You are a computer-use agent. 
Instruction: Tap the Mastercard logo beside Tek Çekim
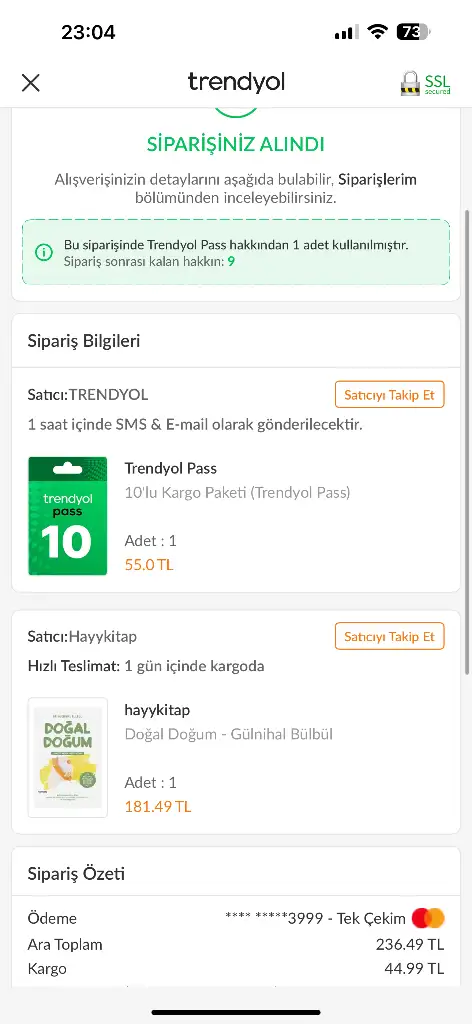428,918
